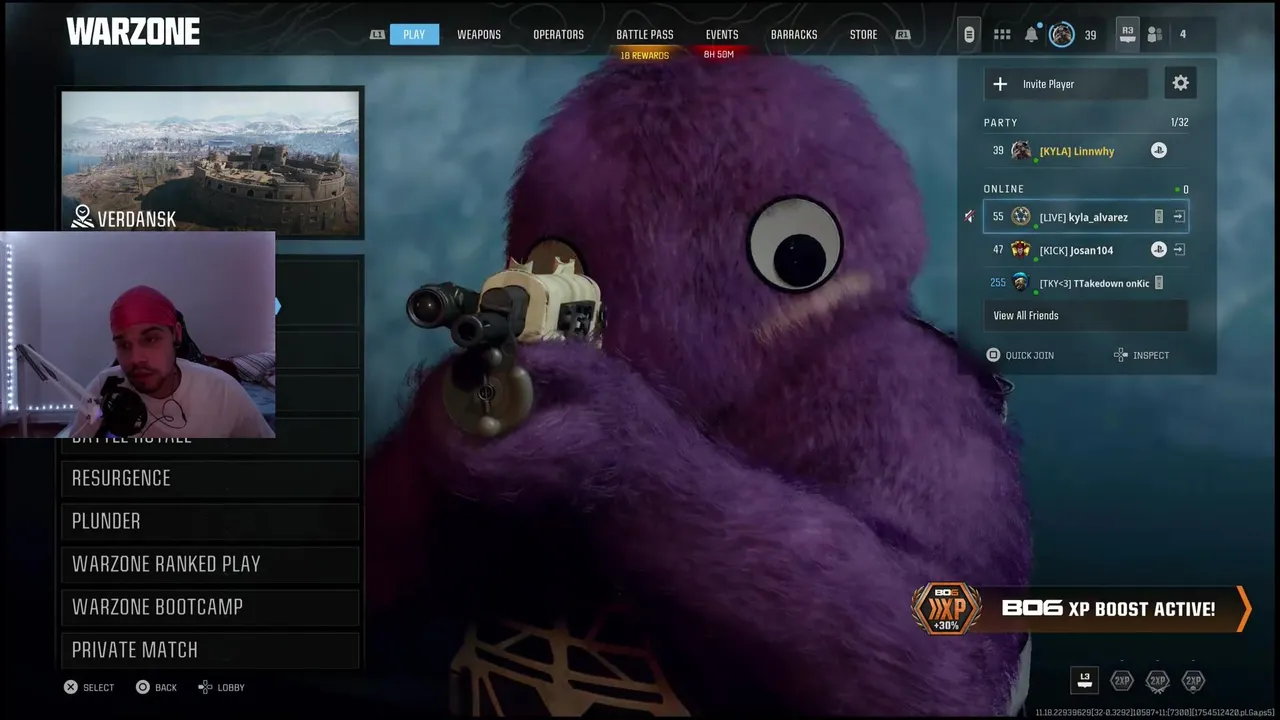
Task: Click the R1 bumper icon
Action: 903,34
